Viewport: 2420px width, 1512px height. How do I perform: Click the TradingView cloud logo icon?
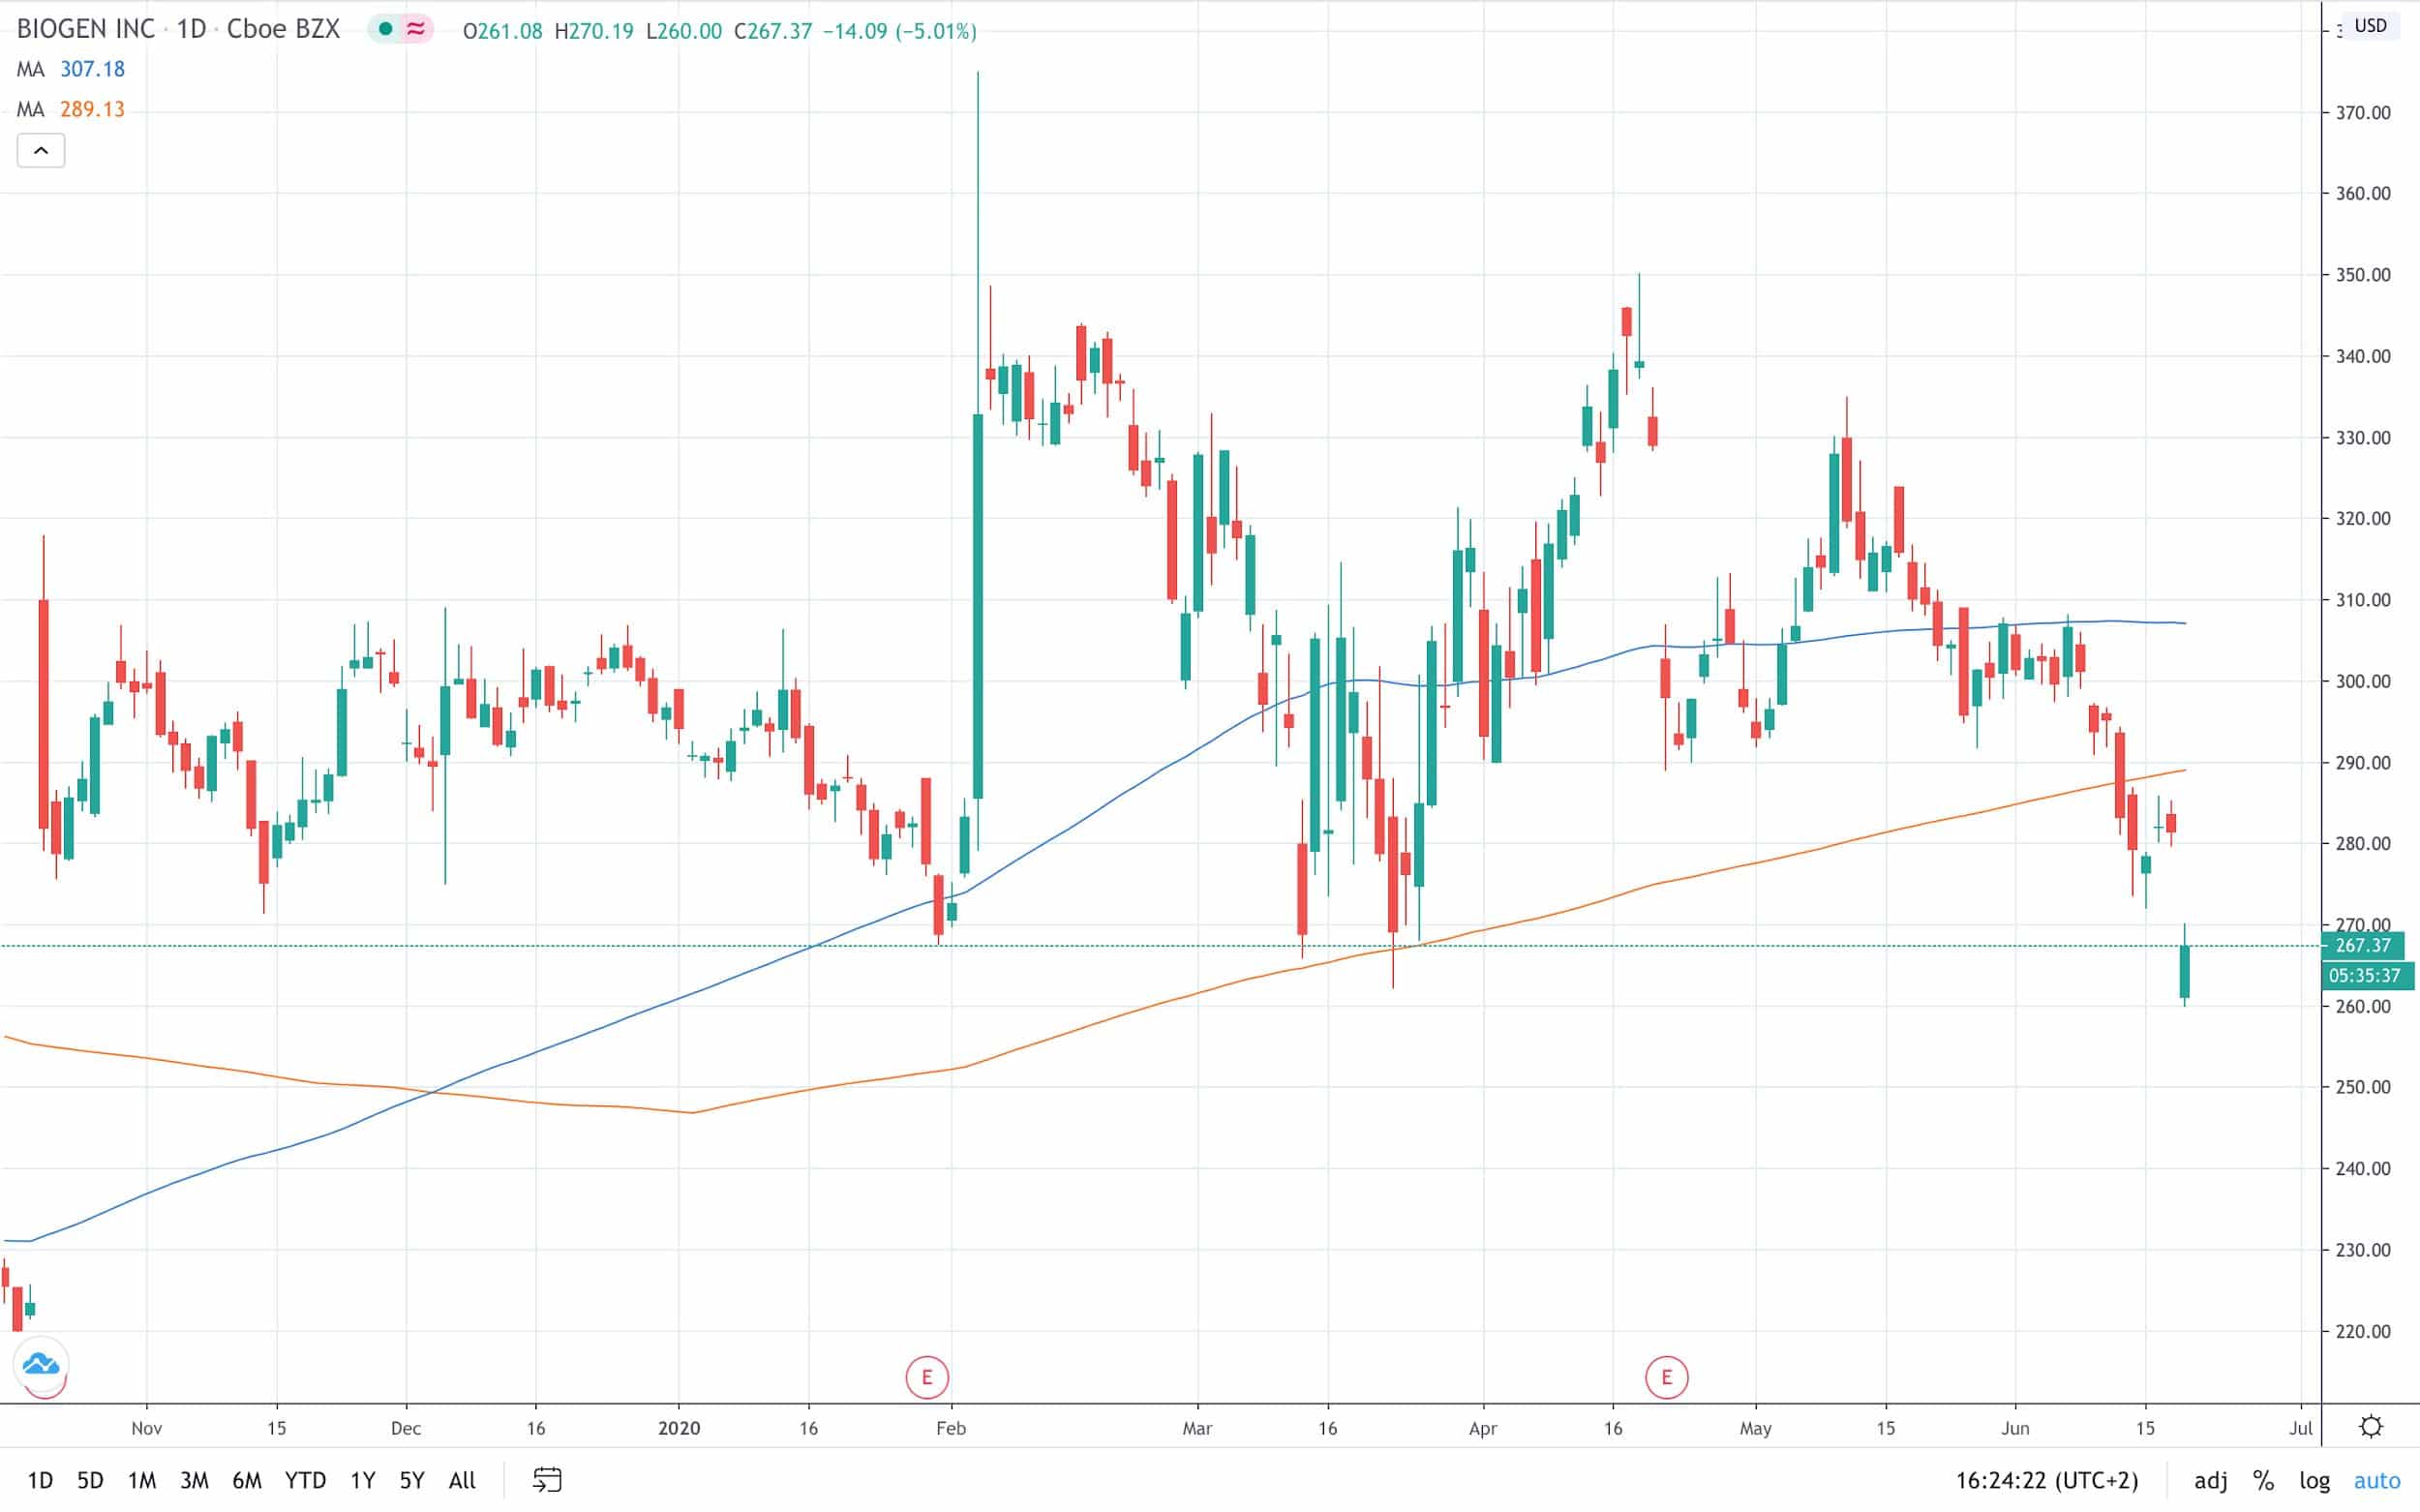pos(41,1364)
